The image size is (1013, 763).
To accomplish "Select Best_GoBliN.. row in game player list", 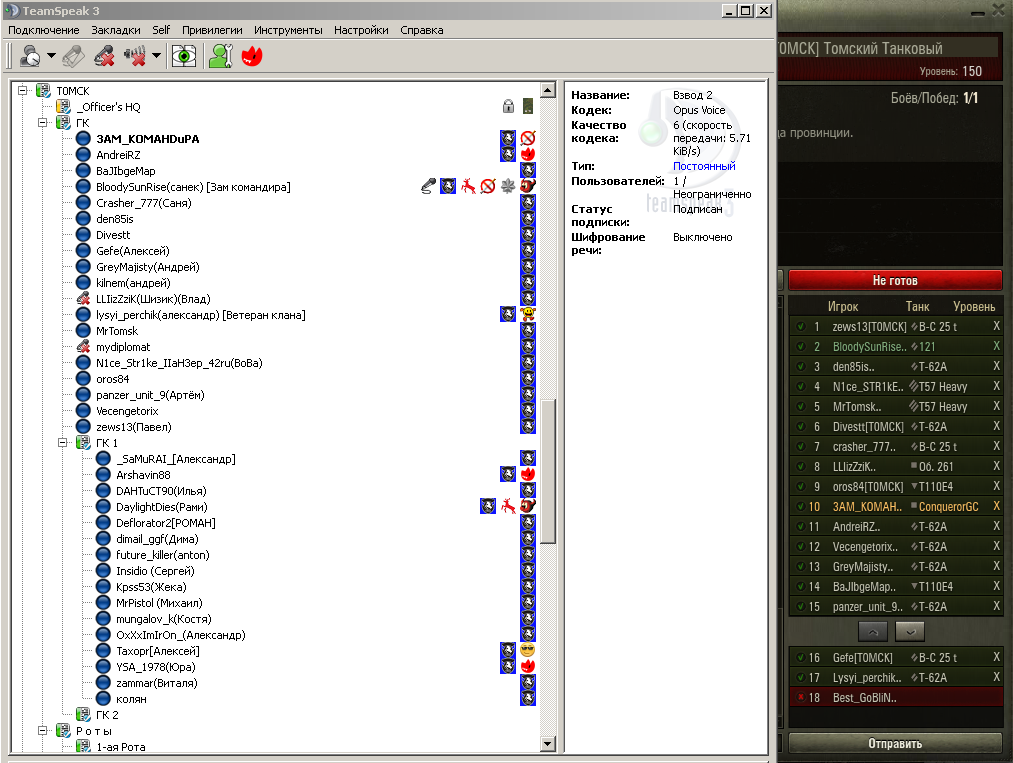I will [895, 698].
